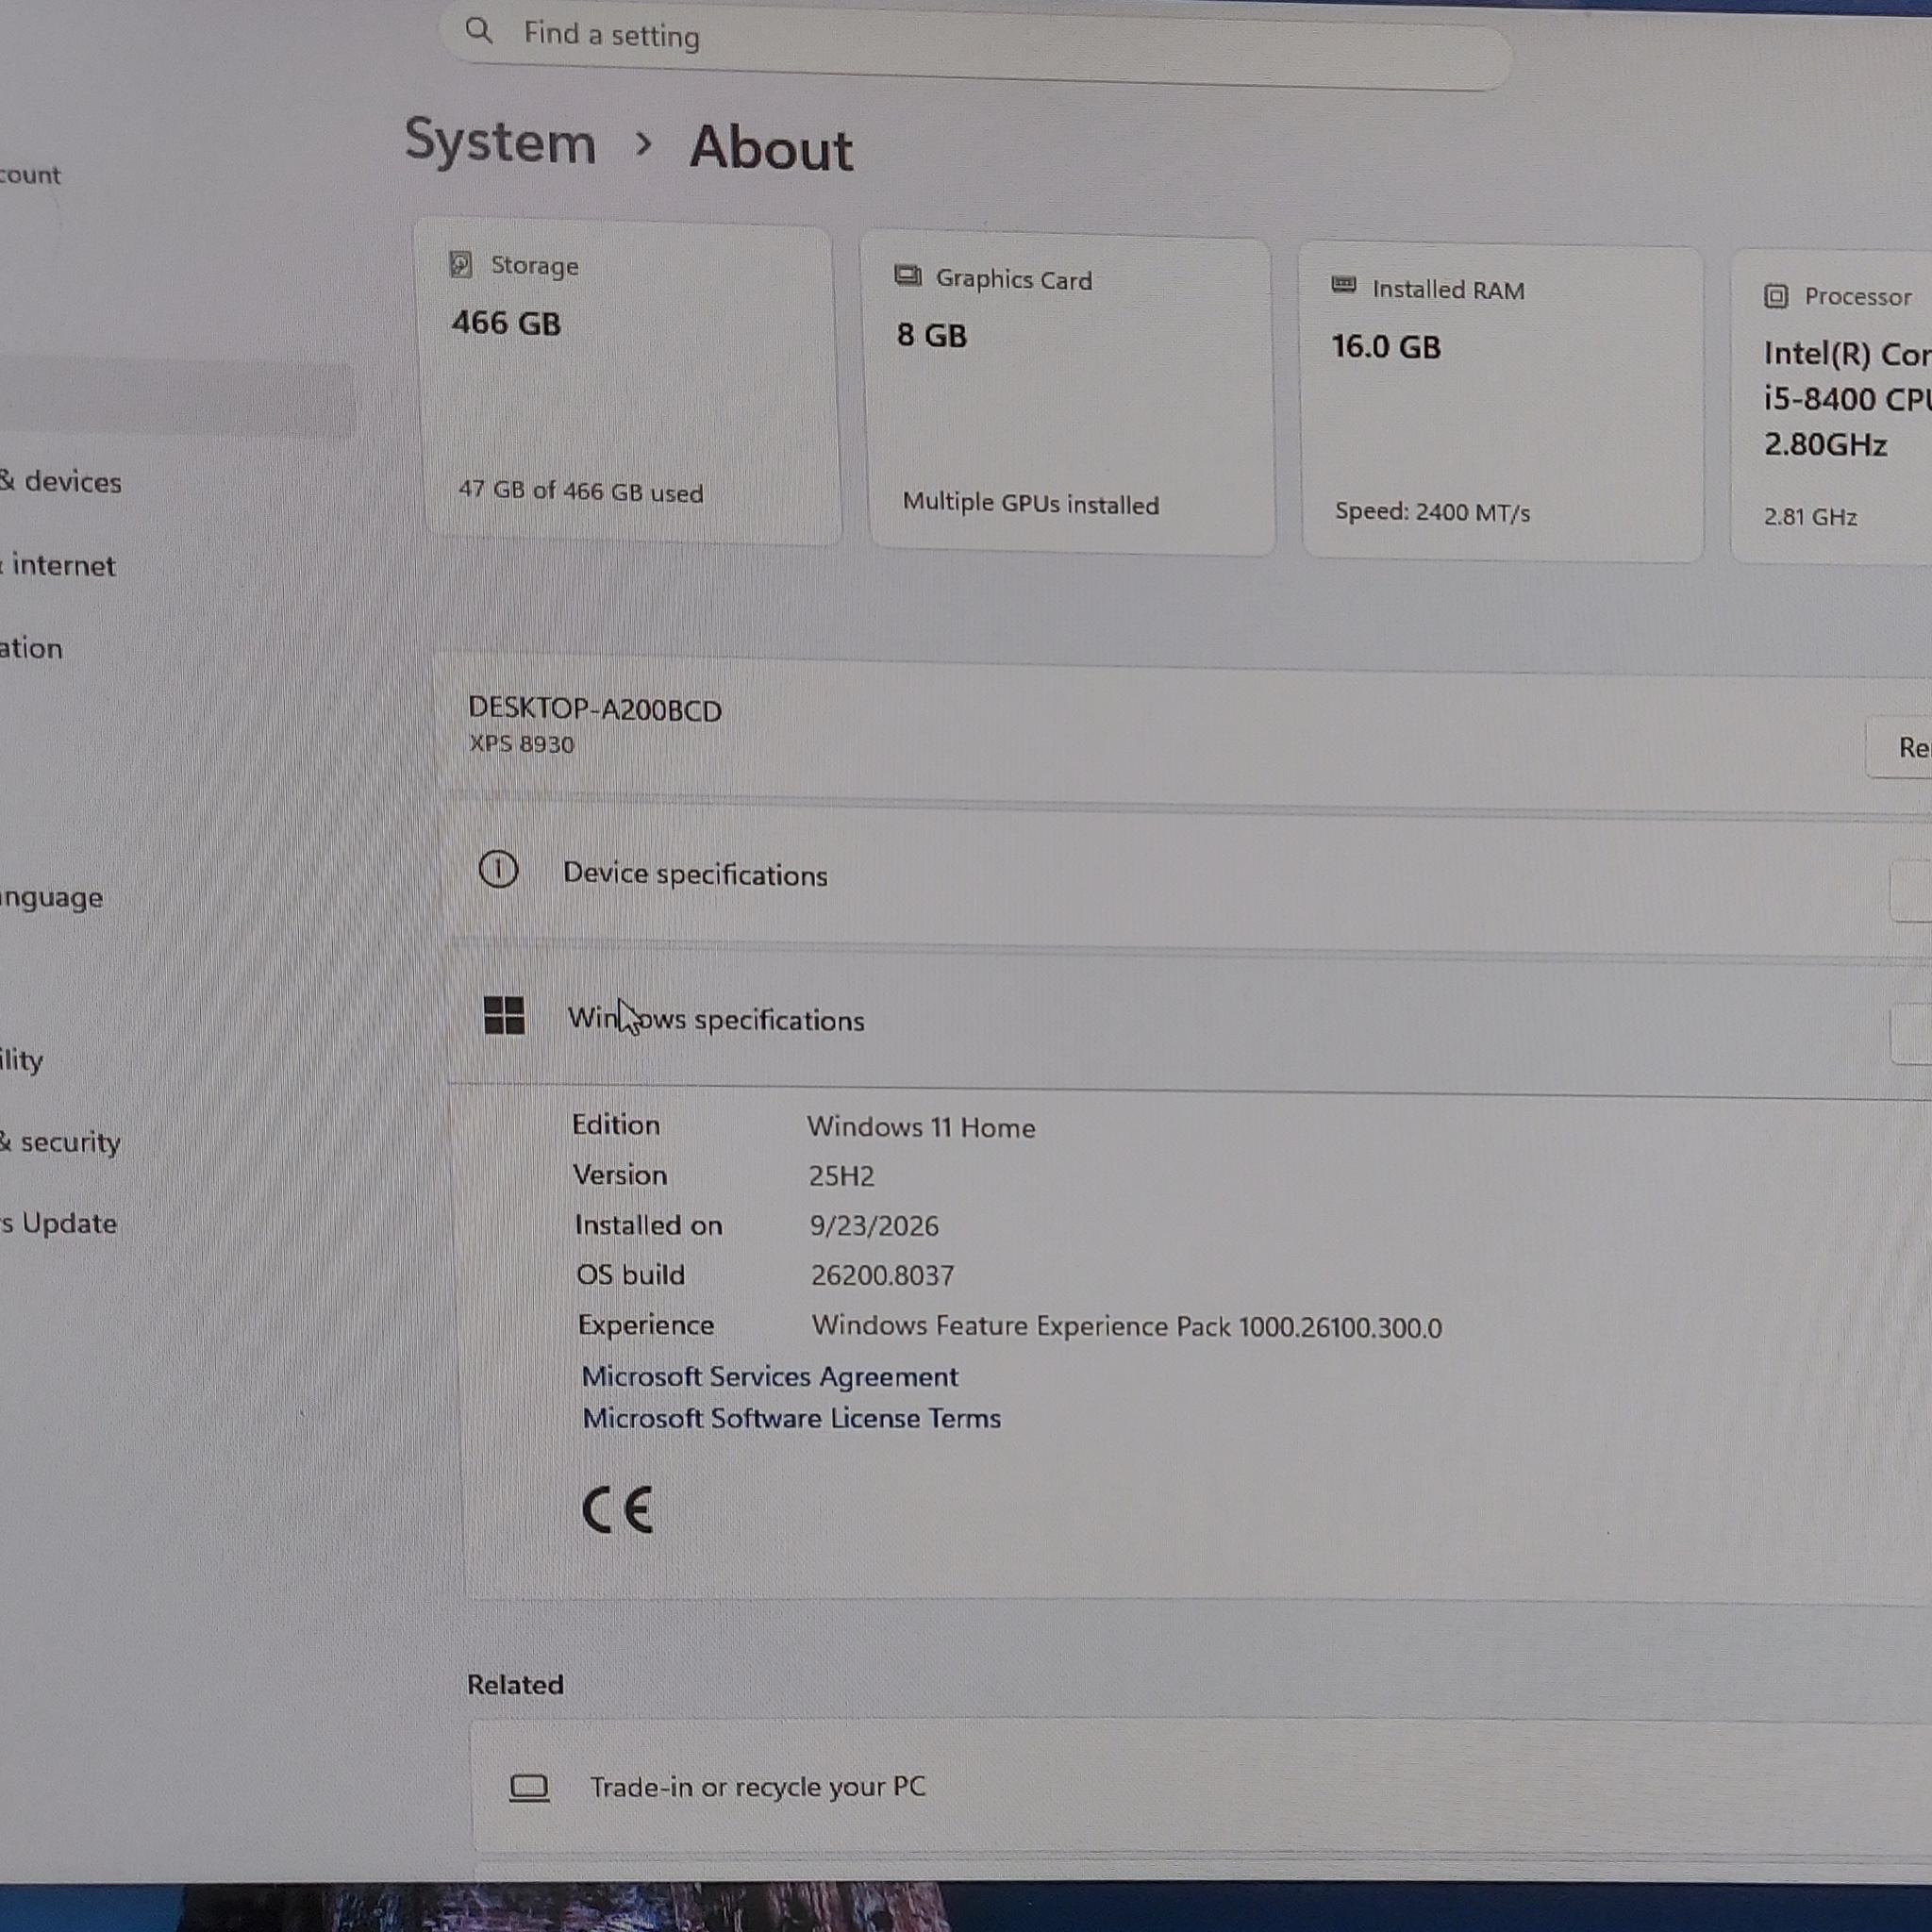Image resolution: width=1932 pixels, height=1932 pixels.
Task: Click the 2.81 GHz processor speed text
Action: pyautogui.click(x=1810, y=517)
